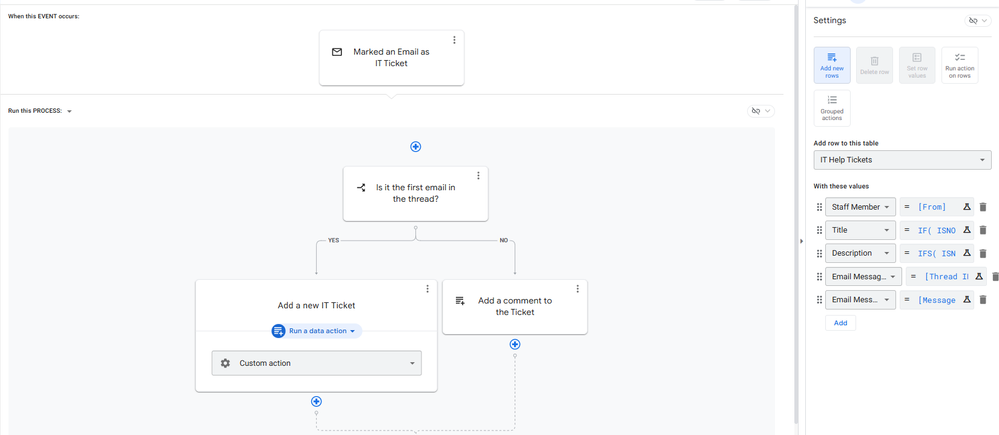The height and width of the screenshot is (435, 999).
Task: Open the three-dot menu on Add a new IT Ticket
Action: (428, 289)
